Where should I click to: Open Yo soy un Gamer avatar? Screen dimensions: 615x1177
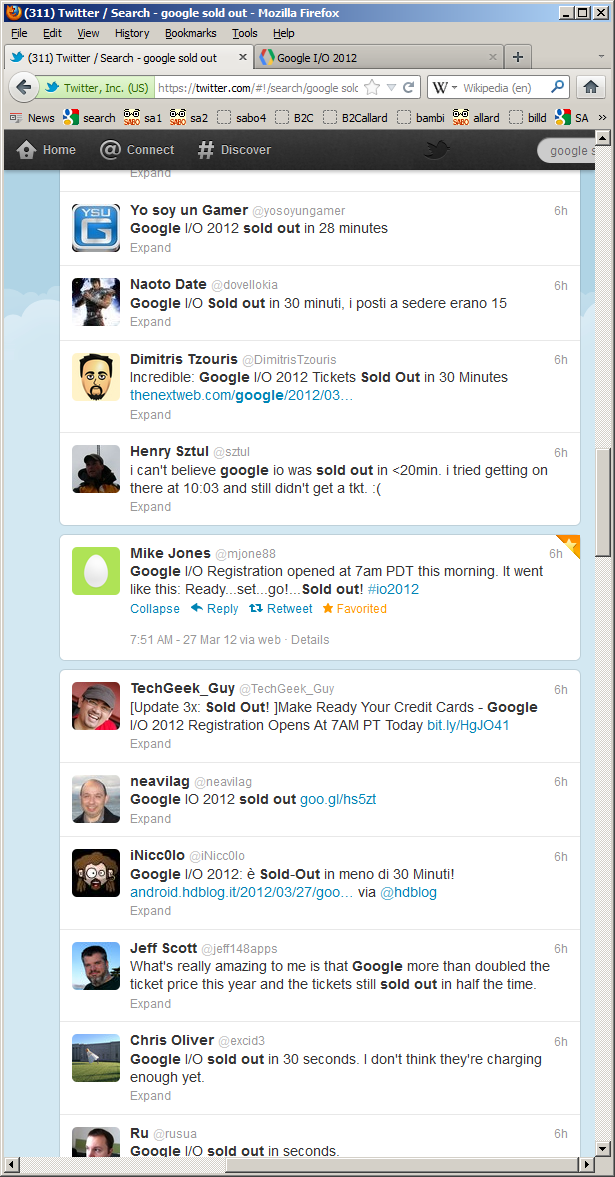[x=95, y=227]
